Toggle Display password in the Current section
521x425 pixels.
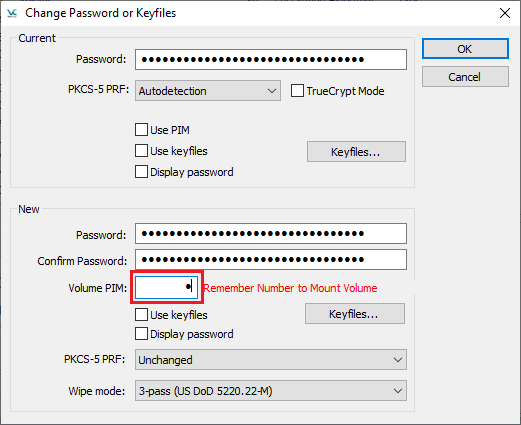pos(141,172)
